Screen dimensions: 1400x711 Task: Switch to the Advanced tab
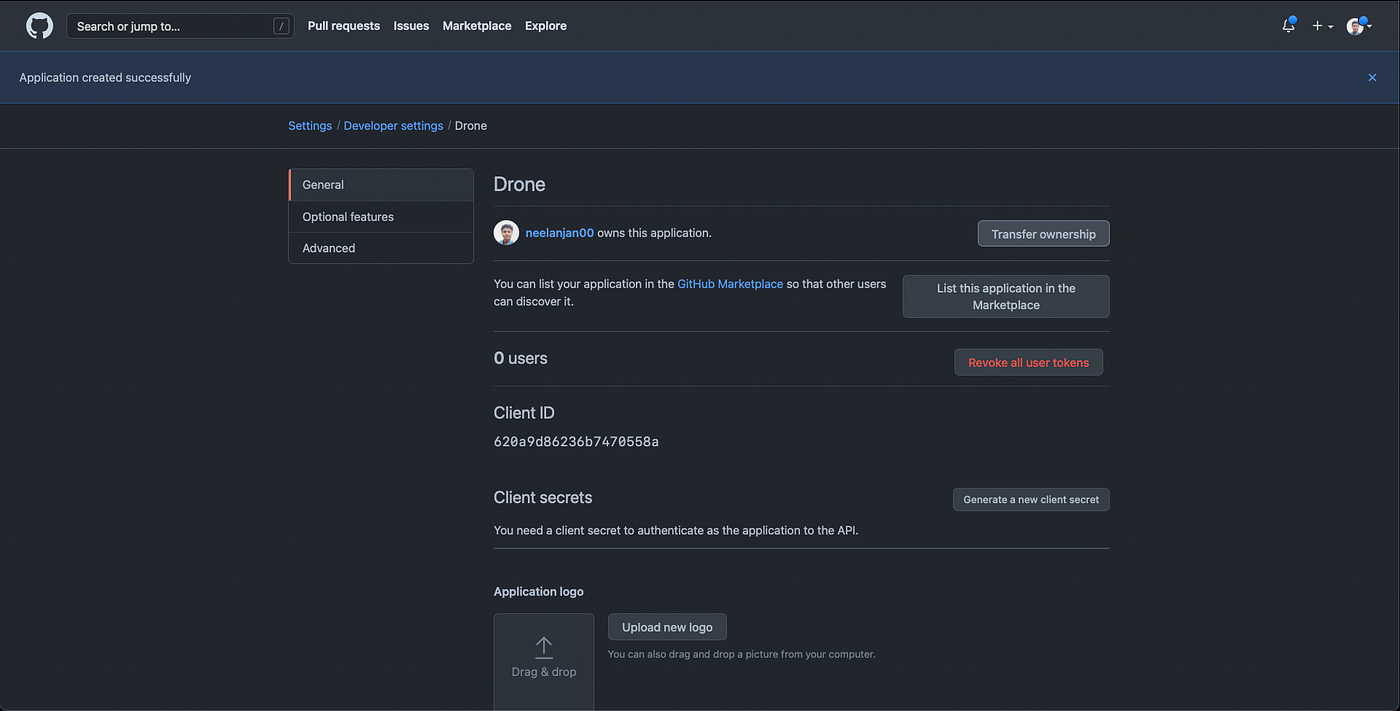[x=381, y=248]
